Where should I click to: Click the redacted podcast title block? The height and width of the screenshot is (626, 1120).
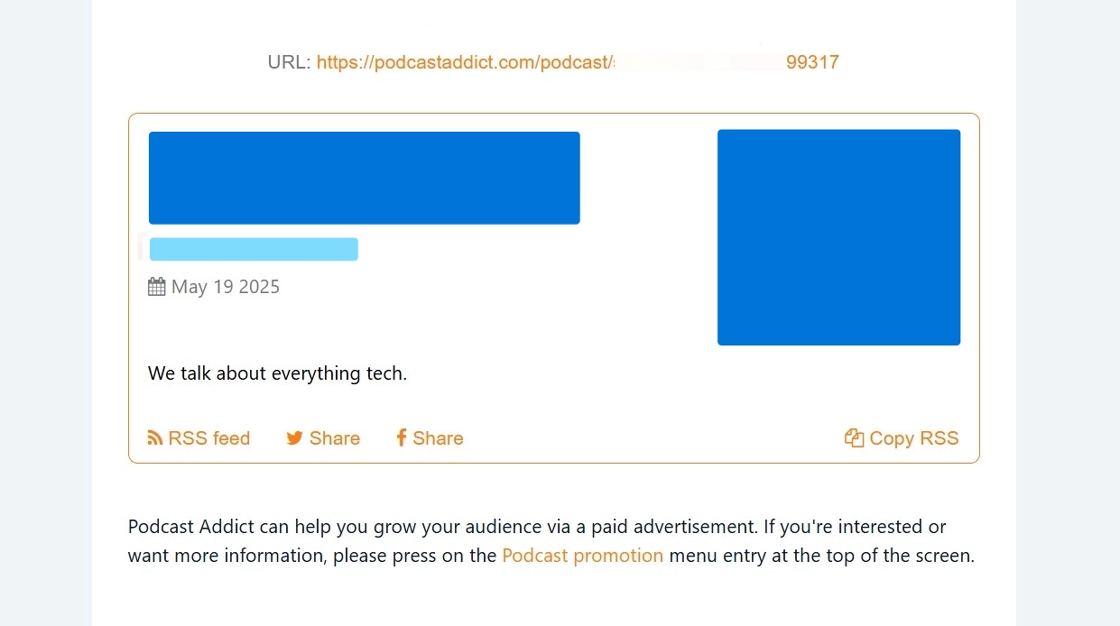click(x=364, y=178)
